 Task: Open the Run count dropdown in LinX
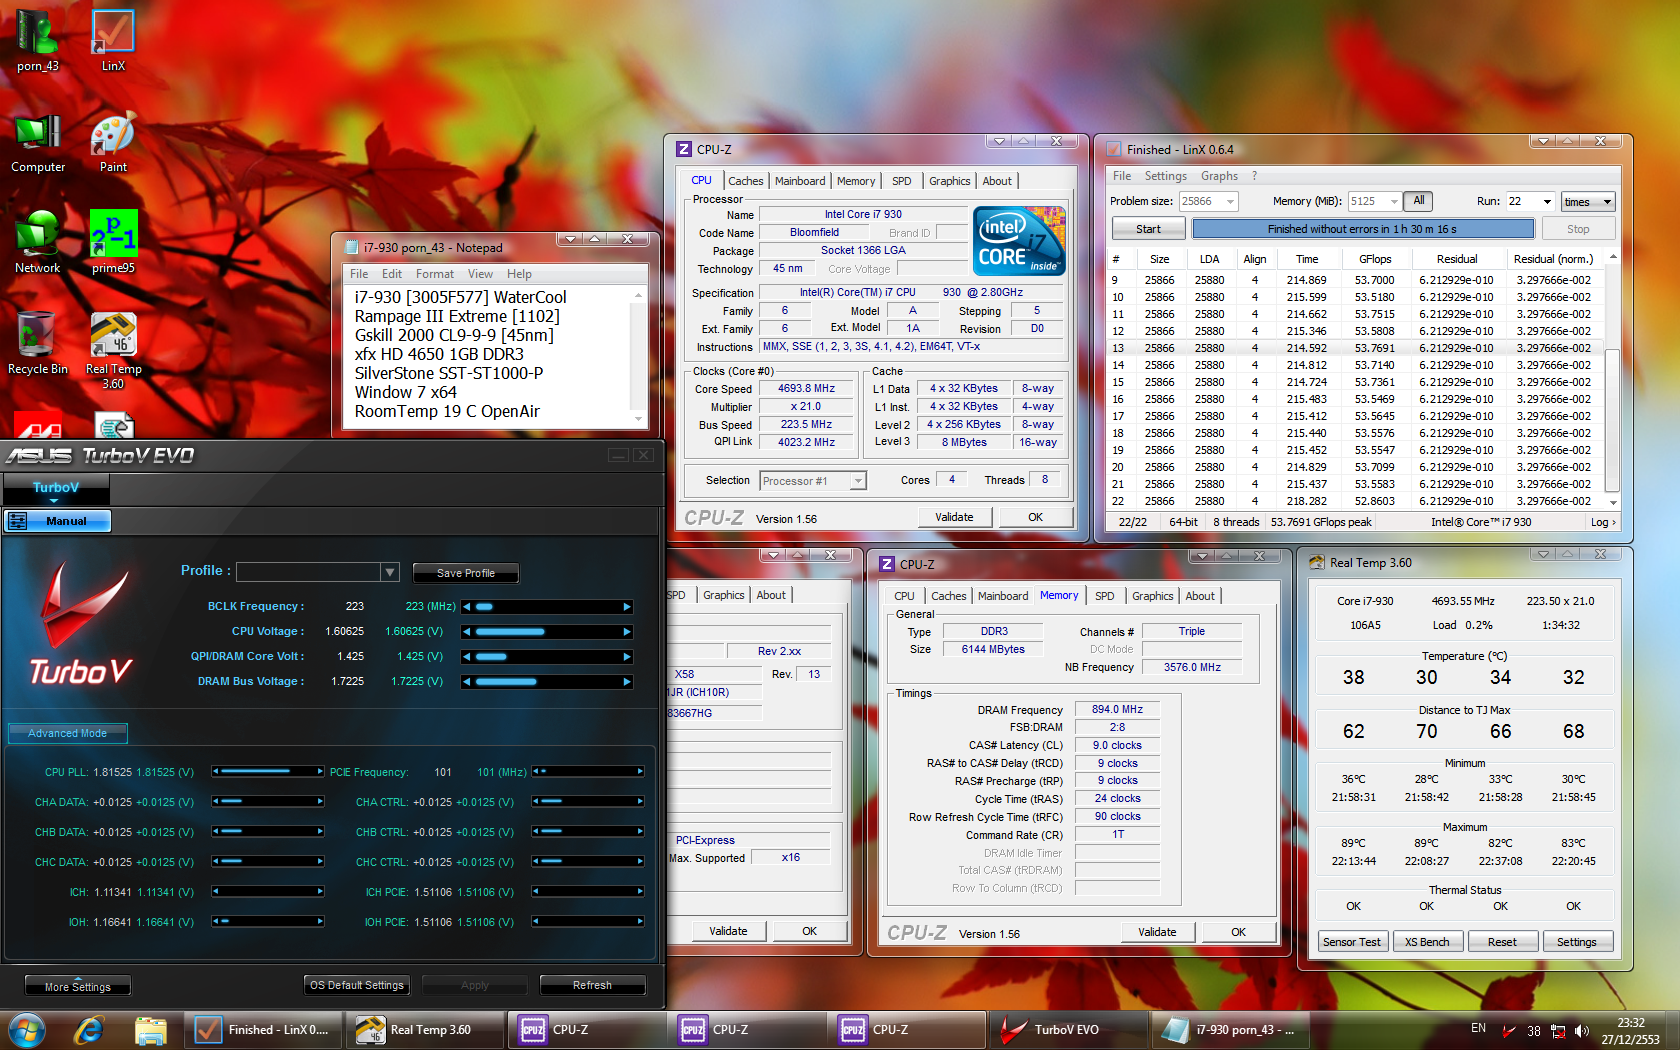(x=1547, y=202)
